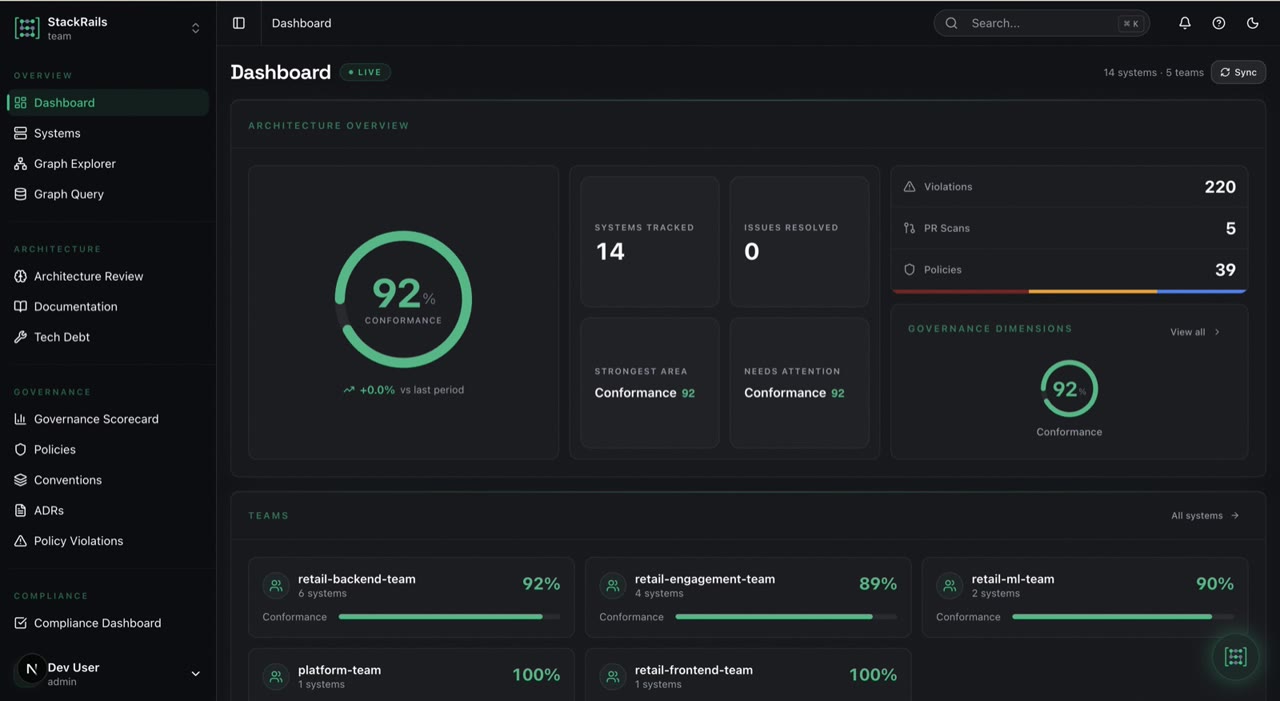Click the platform-team 100% value
The image size is (1280, 701).
536,675
